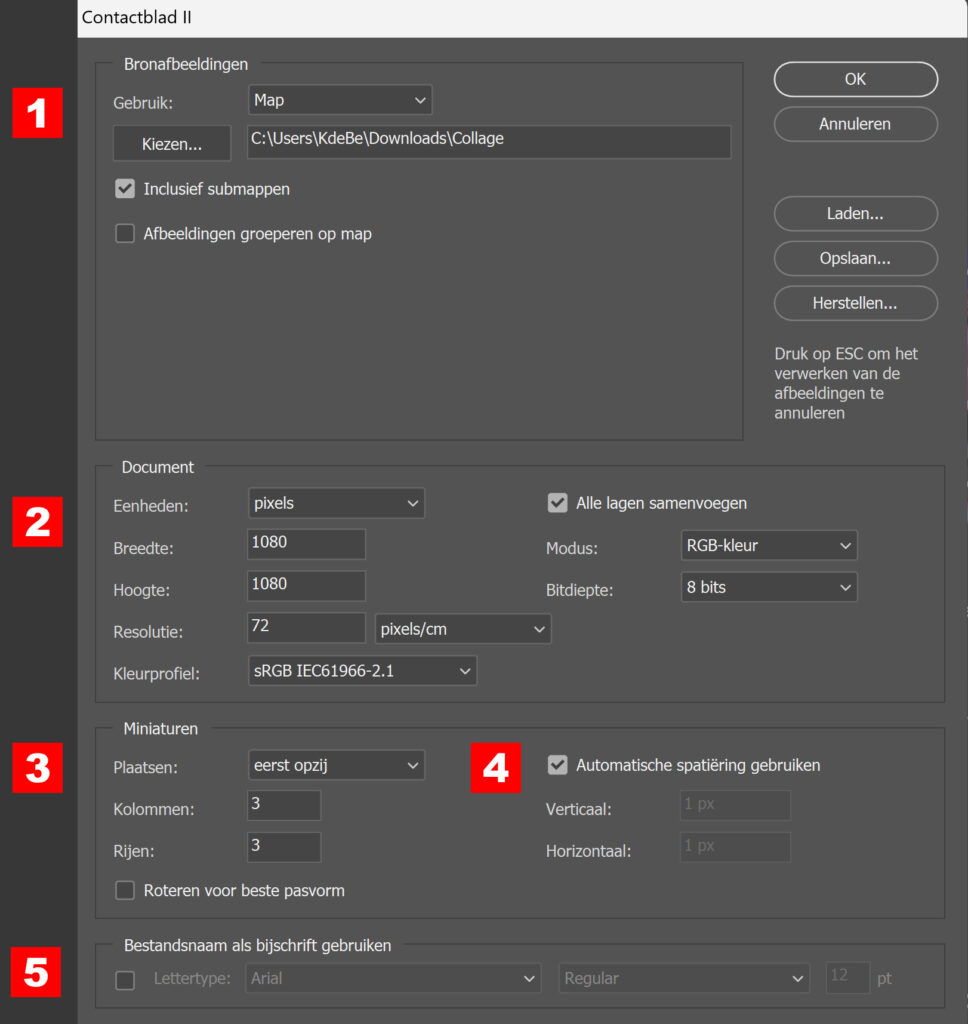Click the Laden... button

855,213
